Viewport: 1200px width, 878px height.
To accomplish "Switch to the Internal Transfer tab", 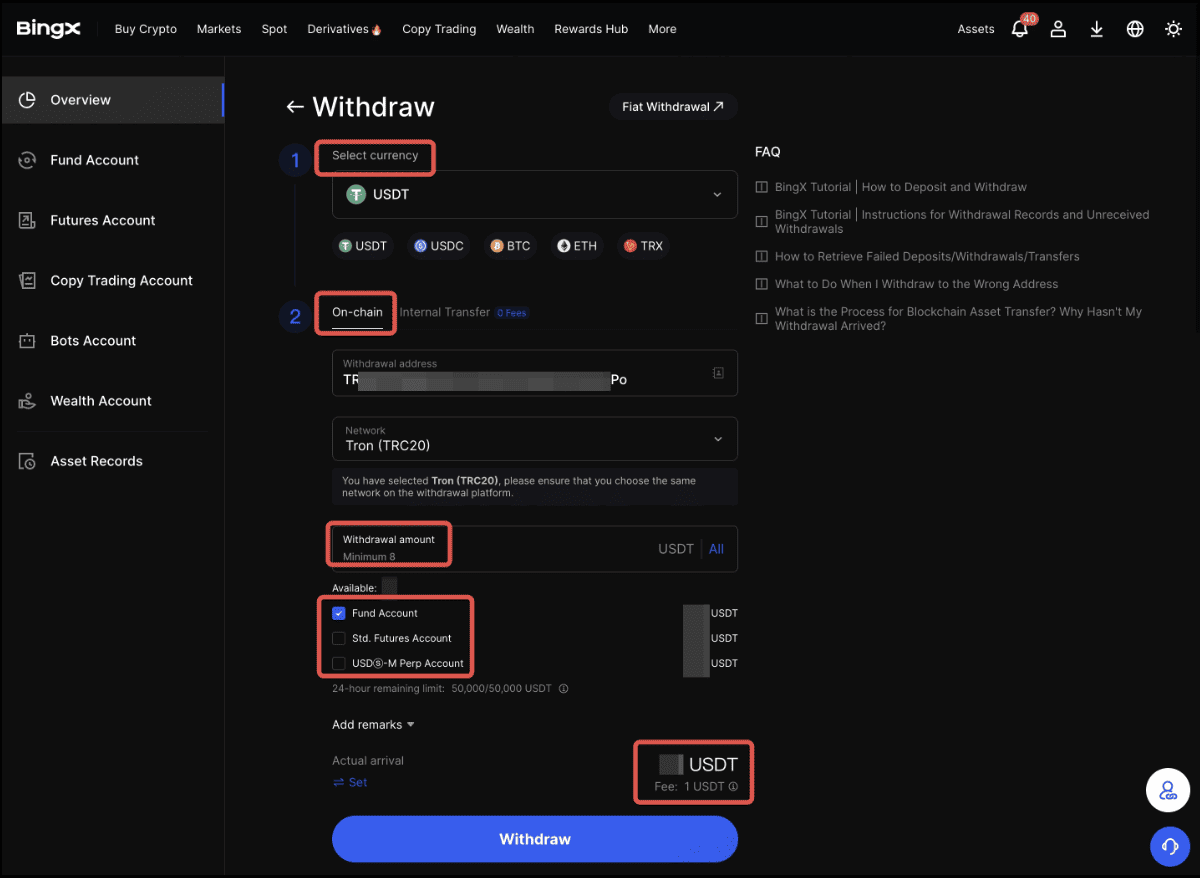I will (x=445, y=312).
